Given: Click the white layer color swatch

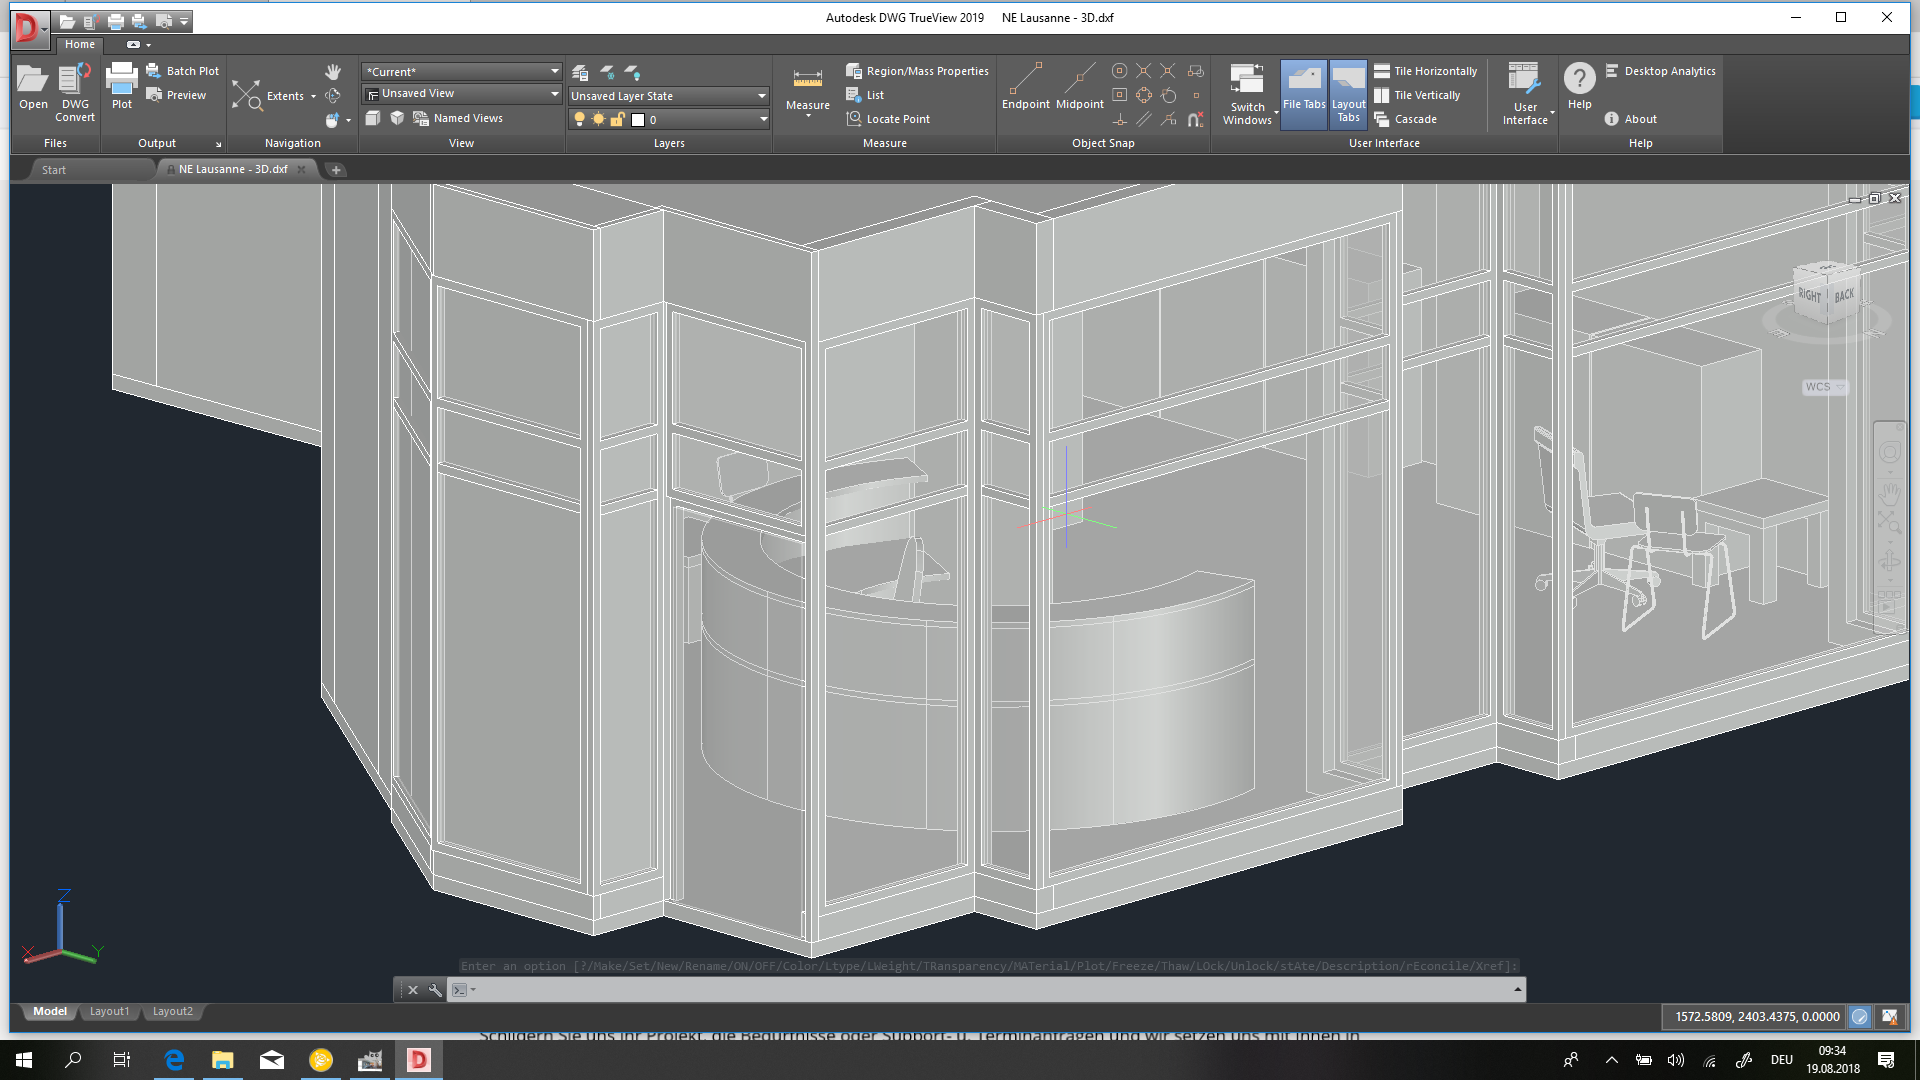Looking at the screenshot, I should pos(638,120).
